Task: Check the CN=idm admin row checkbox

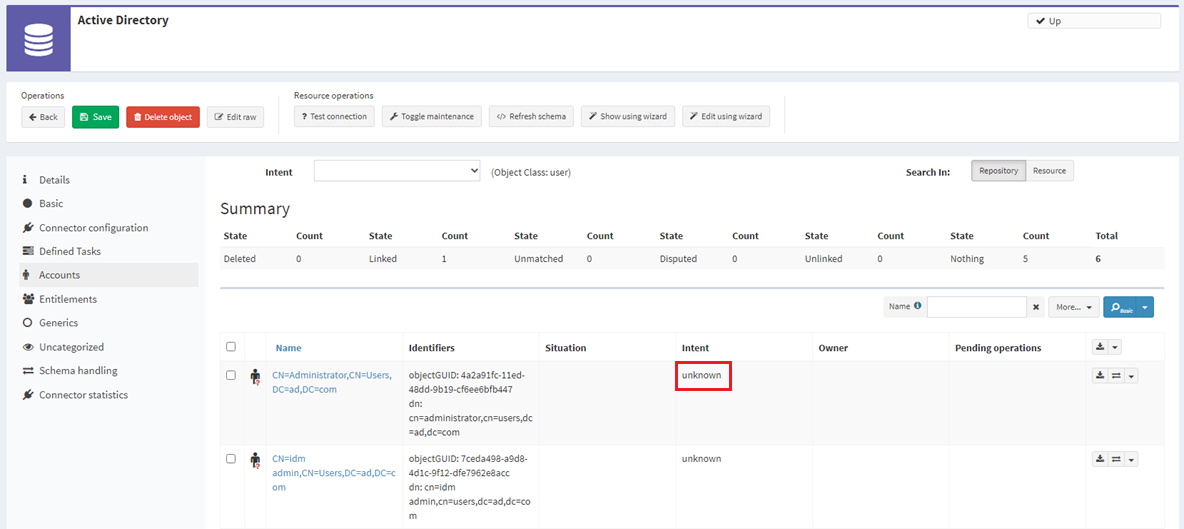Action: click(231, 459)
